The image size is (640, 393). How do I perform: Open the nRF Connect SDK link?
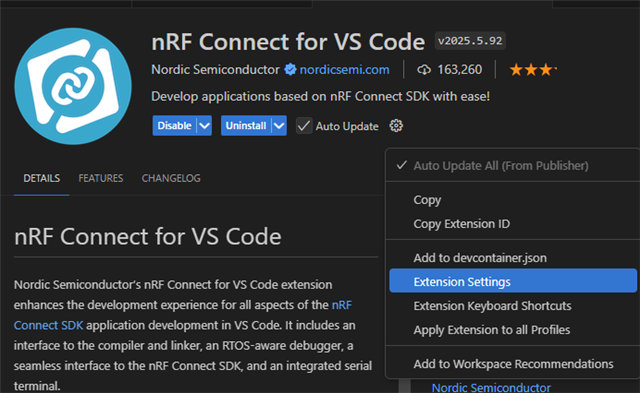point(183,315)
